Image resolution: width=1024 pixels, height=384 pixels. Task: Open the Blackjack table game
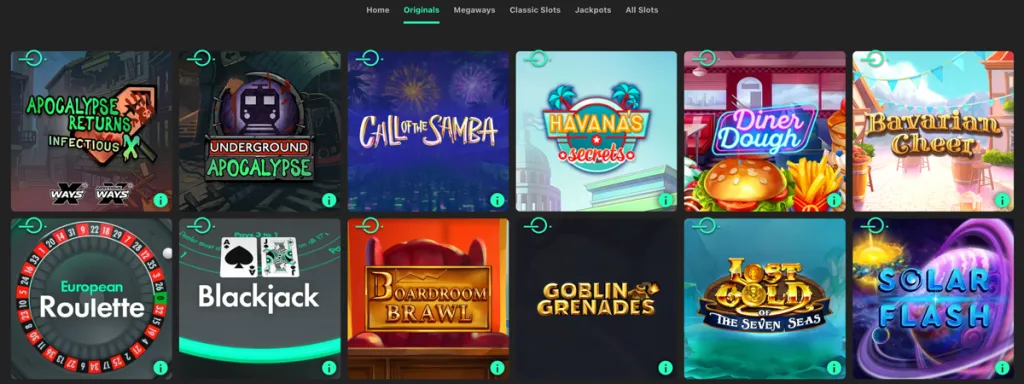click(x=260, y=299)
